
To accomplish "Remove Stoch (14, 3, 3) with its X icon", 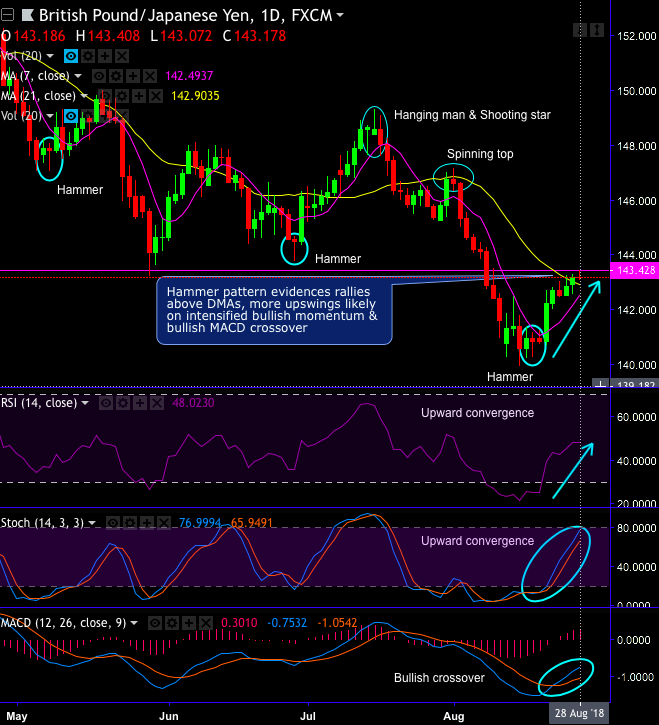I will click(x=164, y=523).
